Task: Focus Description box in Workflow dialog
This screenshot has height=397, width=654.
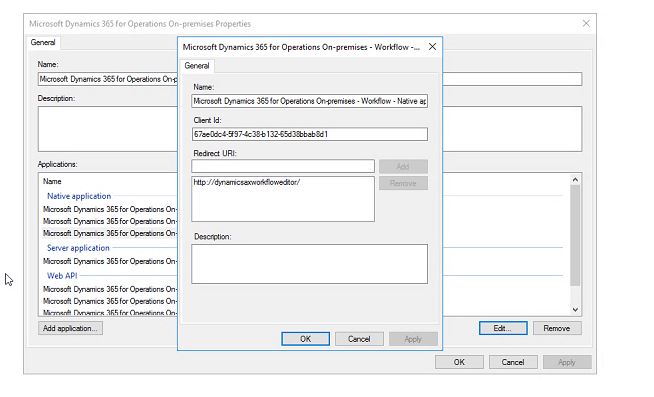Action: 309,264
